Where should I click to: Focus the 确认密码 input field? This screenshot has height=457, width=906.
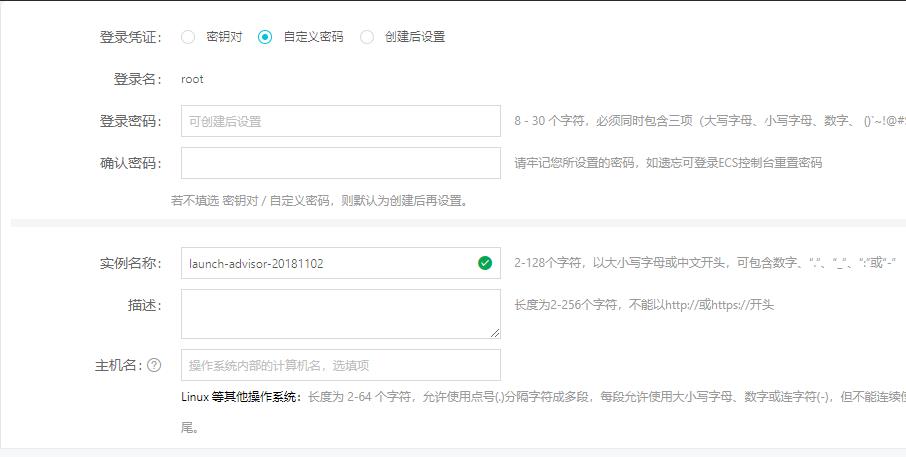click(x=340, y=163)
